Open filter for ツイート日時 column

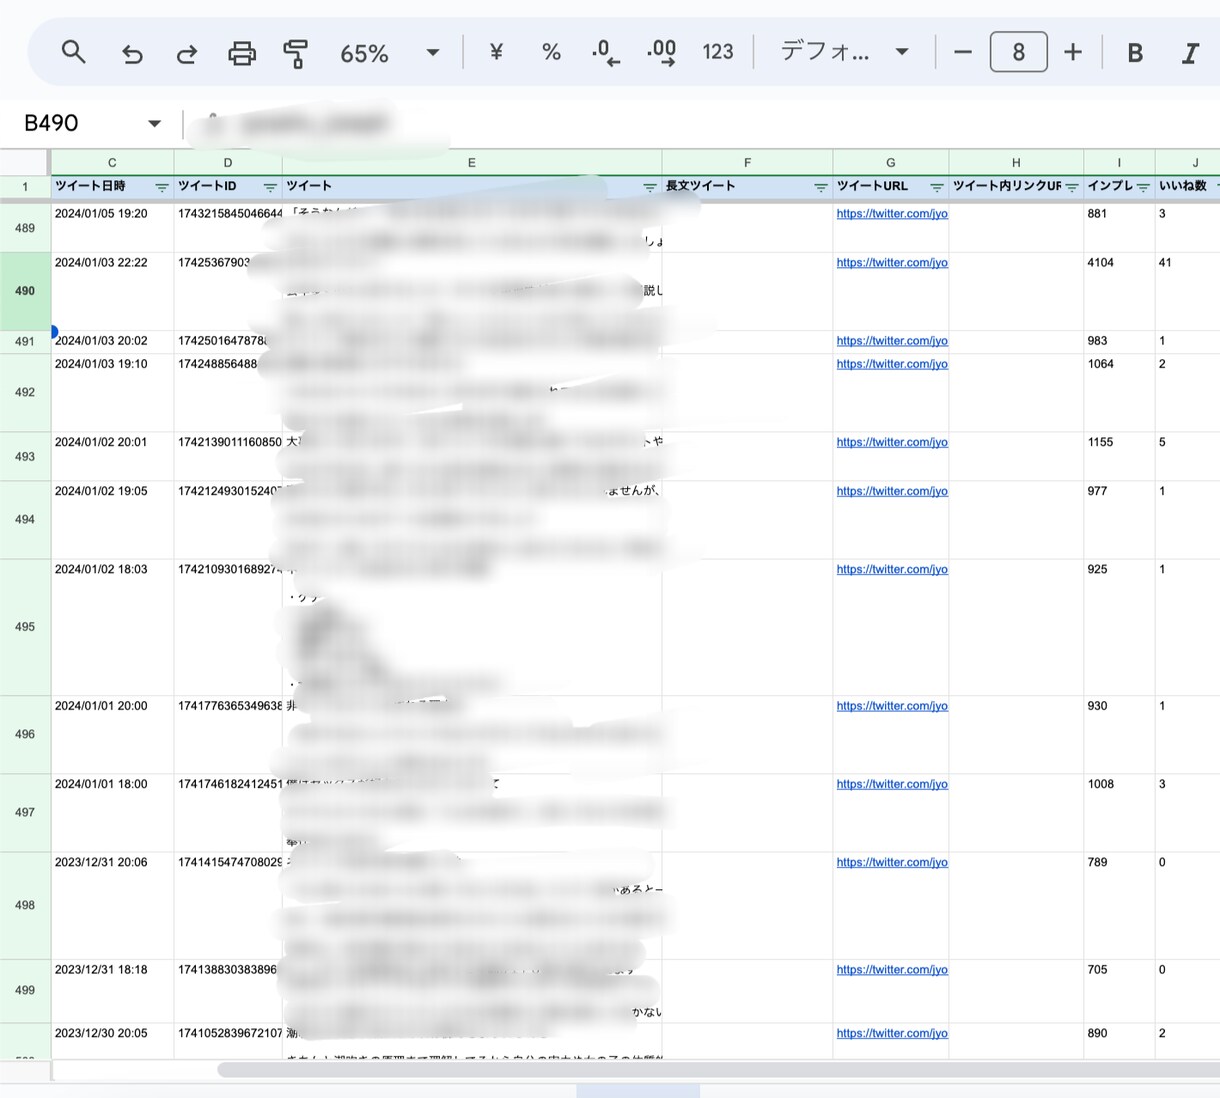[162, 187]
